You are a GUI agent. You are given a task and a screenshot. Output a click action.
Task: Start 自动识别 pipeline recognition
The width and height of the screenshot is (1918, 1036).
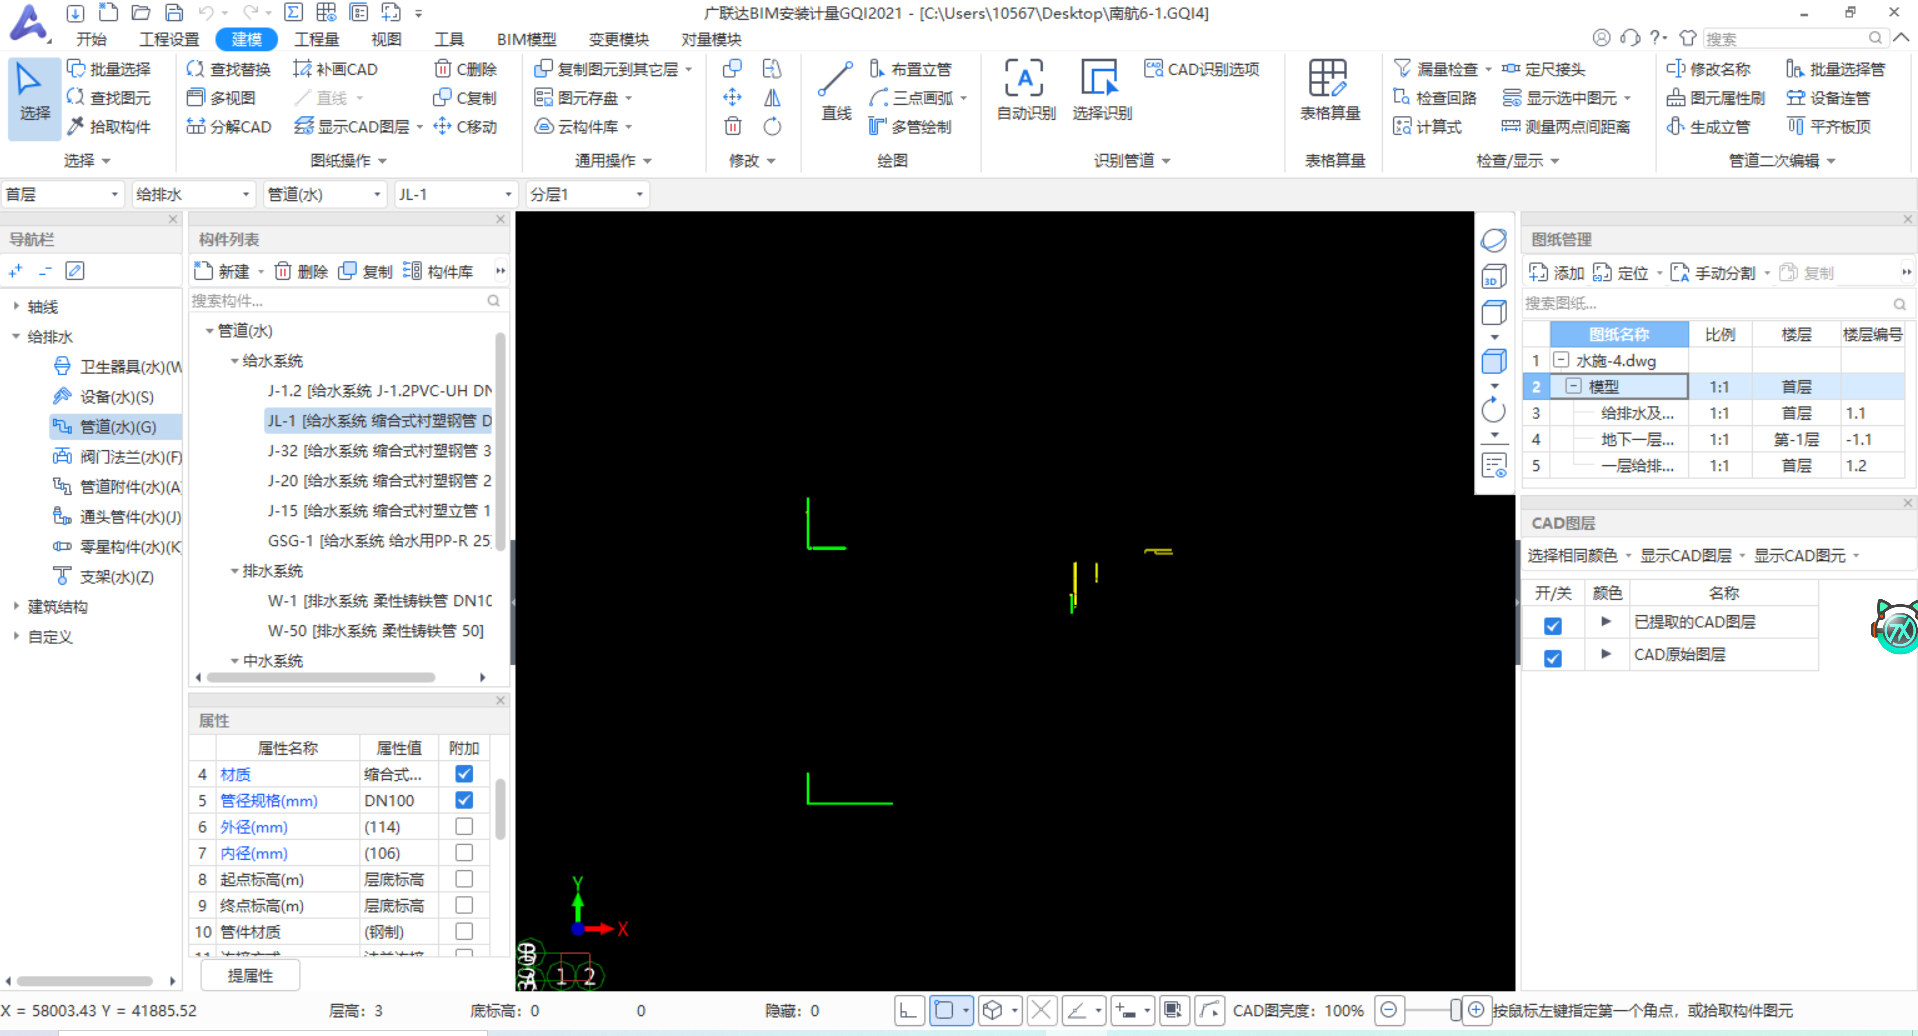tap(1026, 90)
